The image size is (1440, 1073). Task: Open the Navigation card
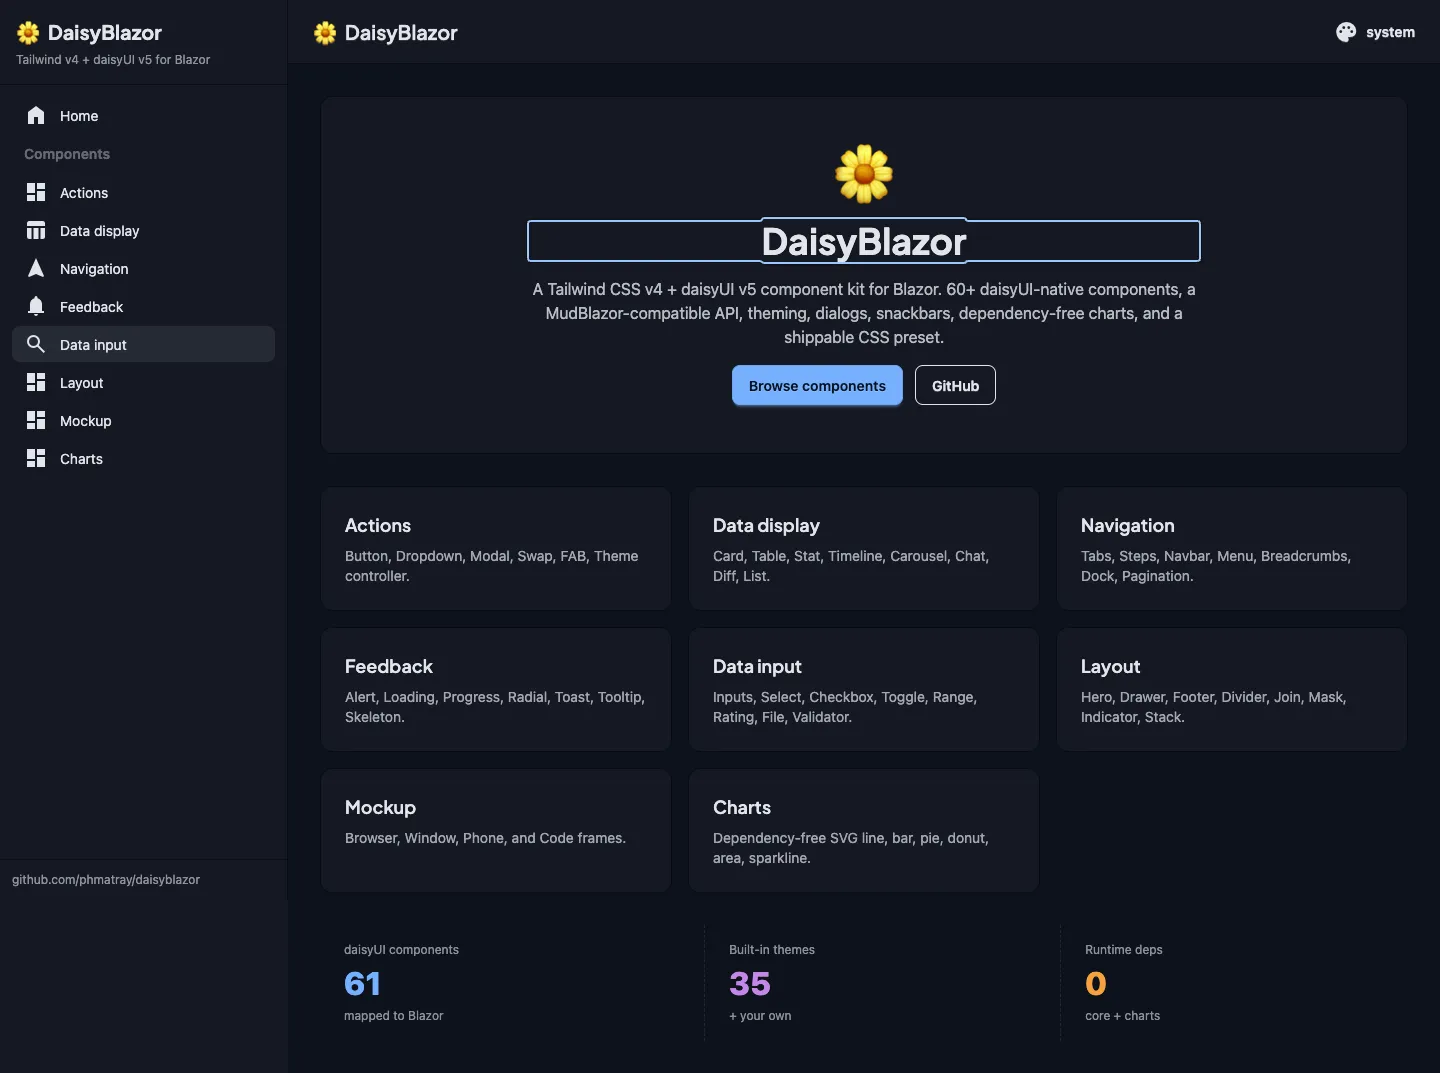[1232, 549]
